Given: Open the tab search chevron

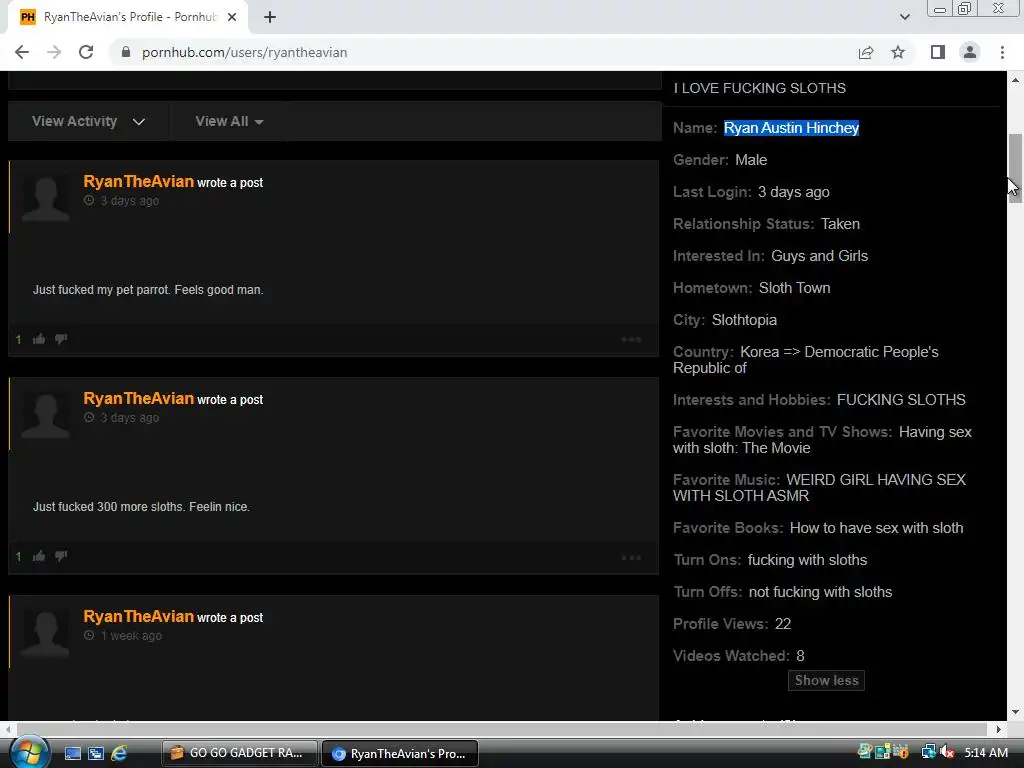Looking at the screenshot, I should pyautogui.click(x=904, y=17).
